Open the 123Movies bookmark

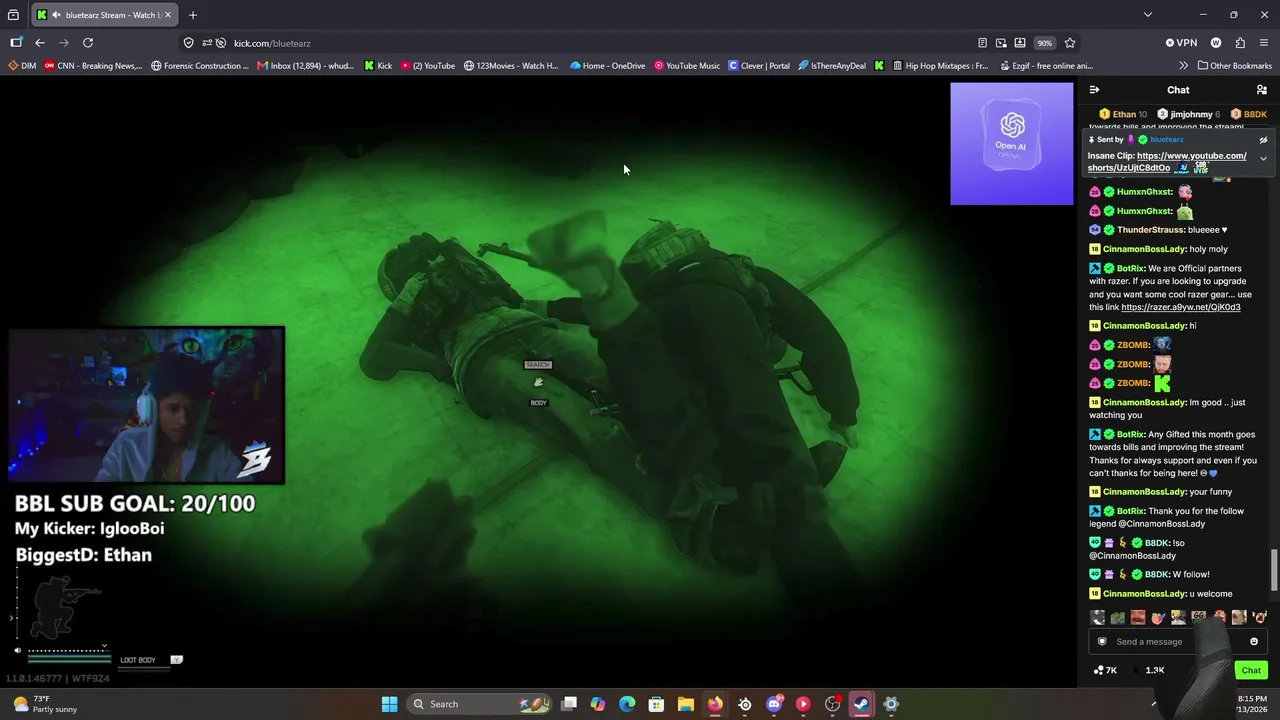511,66
